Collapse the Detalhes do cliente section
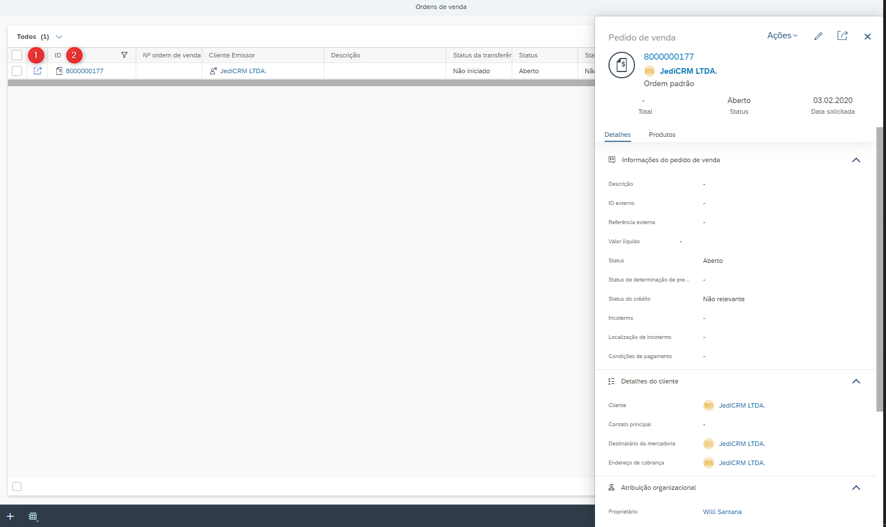The image size is (886, 527). 856,382
